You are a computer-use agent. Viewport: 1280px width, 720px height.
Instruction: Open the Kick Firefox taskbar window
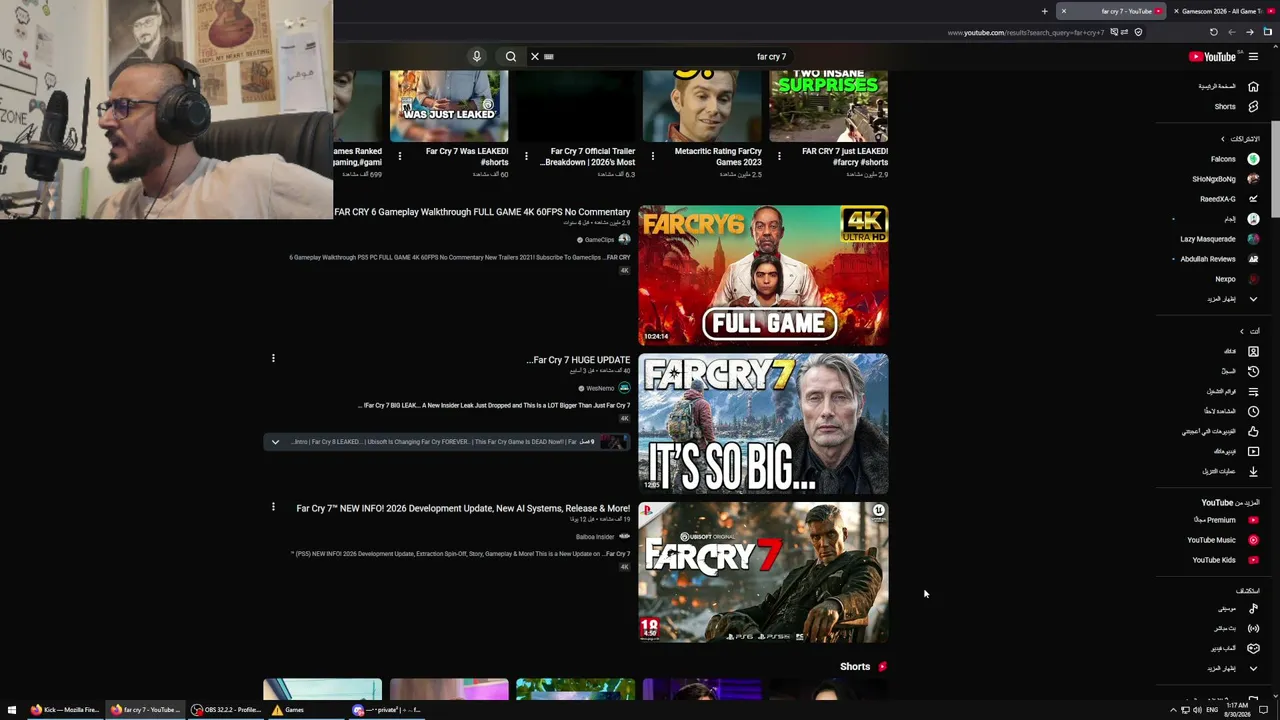pyautogui.click(x=64, y=710)
